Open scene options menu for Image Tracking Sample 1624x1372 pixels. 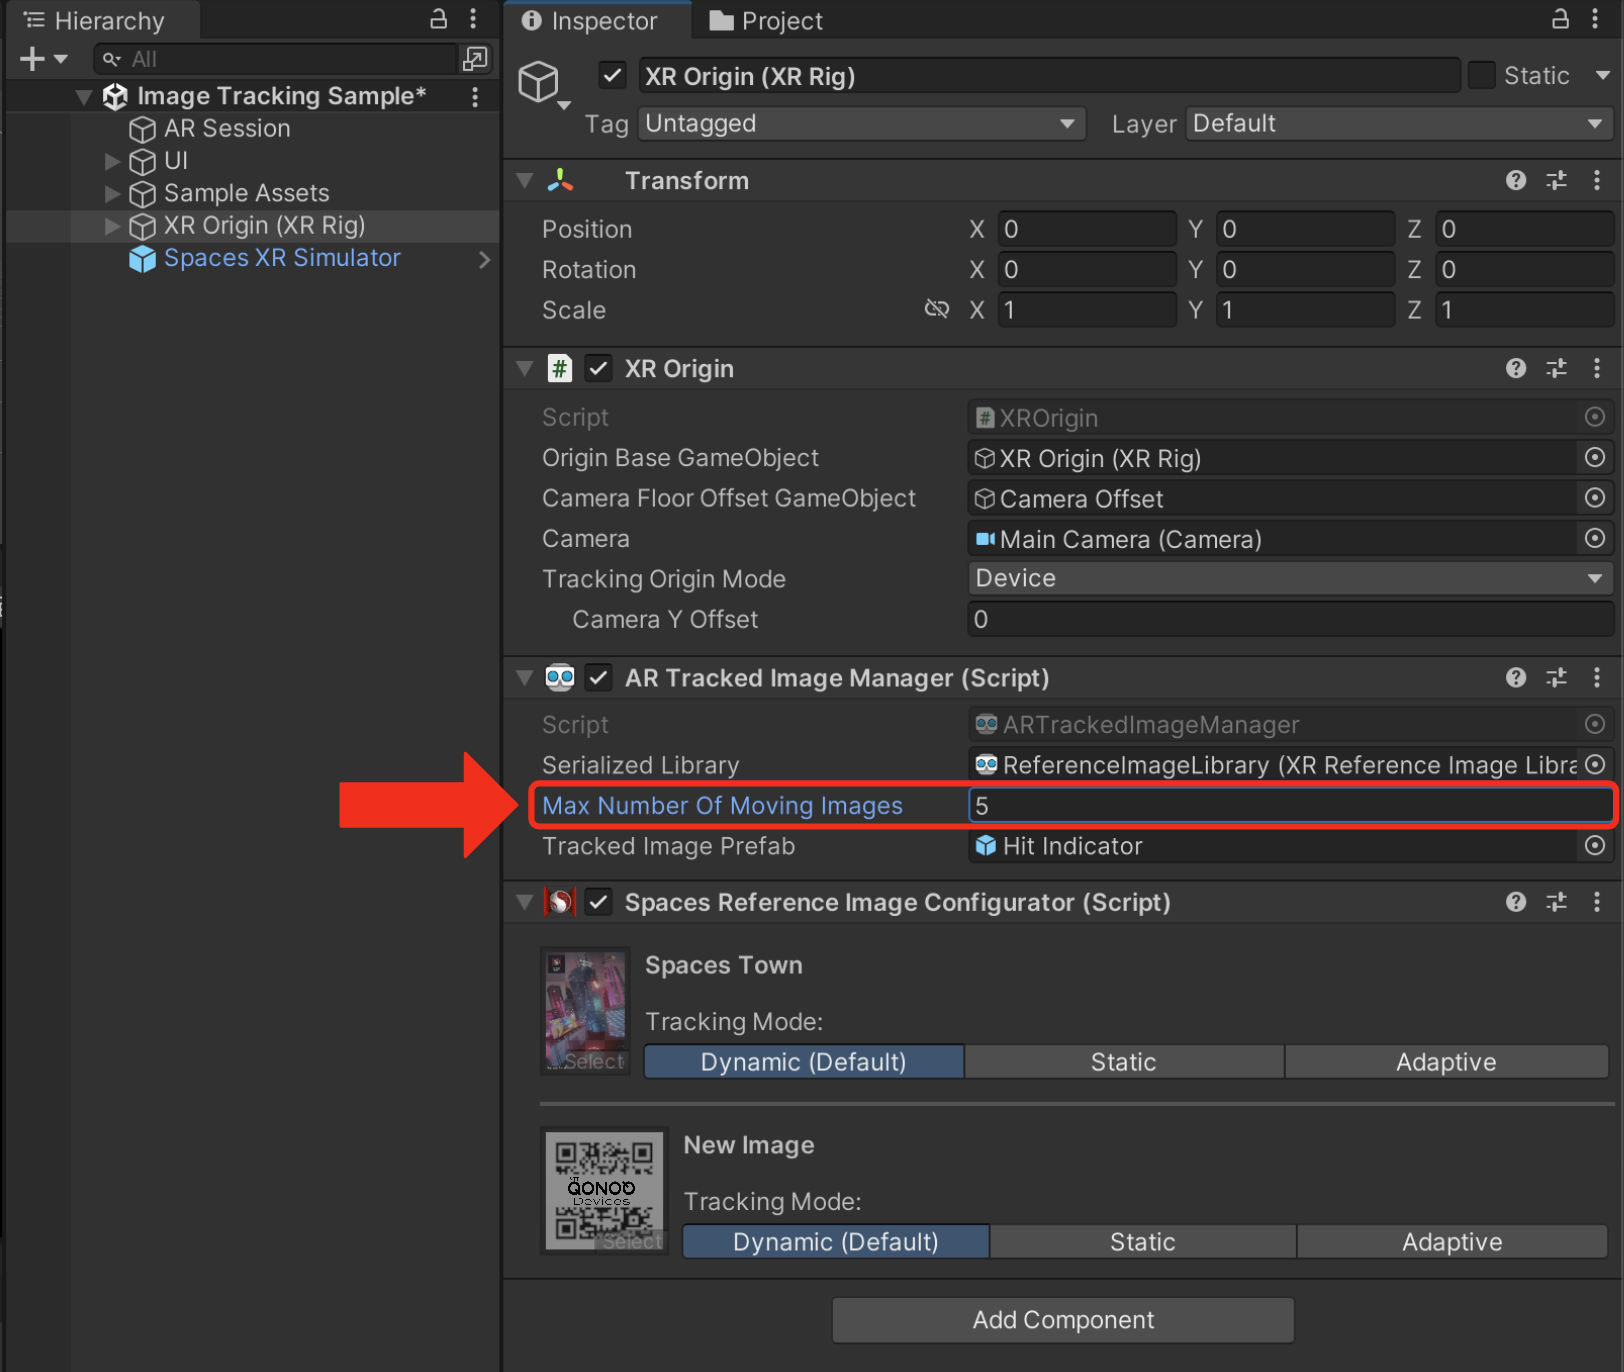pos(475,96)
